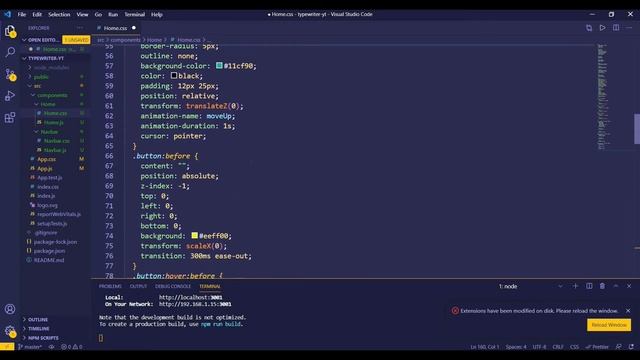Collapse the Navbar folder in tree
This screenshot has width=640, height=360.
tap(49, 132)
